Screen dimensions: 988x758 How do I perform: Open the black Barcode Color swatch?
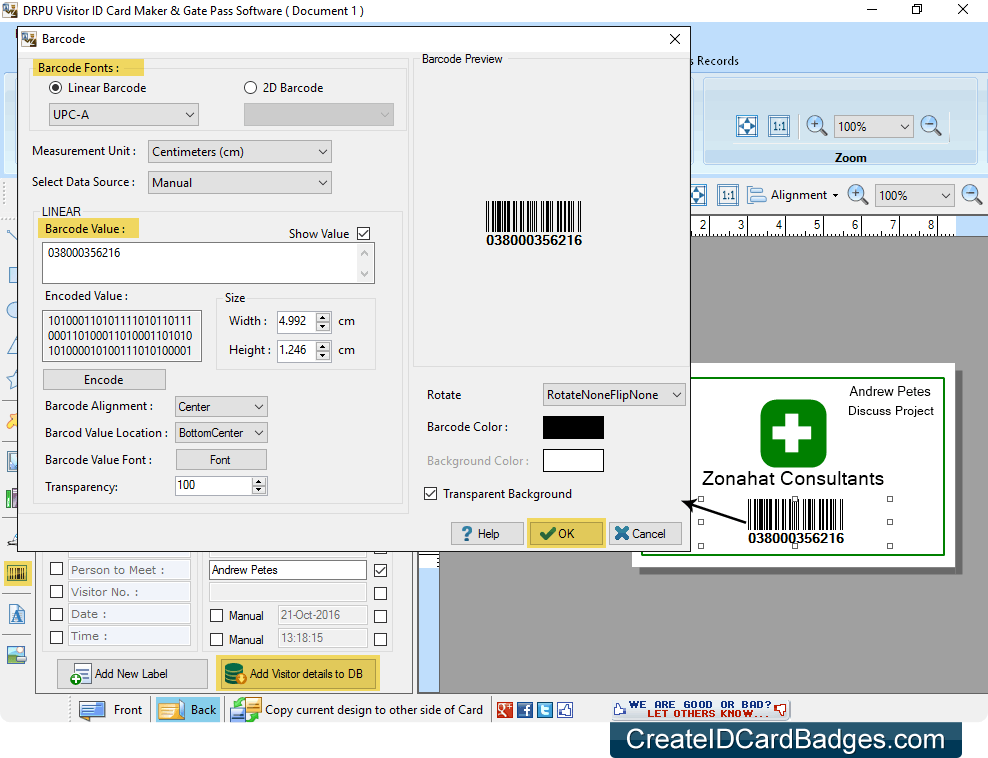tap(573, 427)
